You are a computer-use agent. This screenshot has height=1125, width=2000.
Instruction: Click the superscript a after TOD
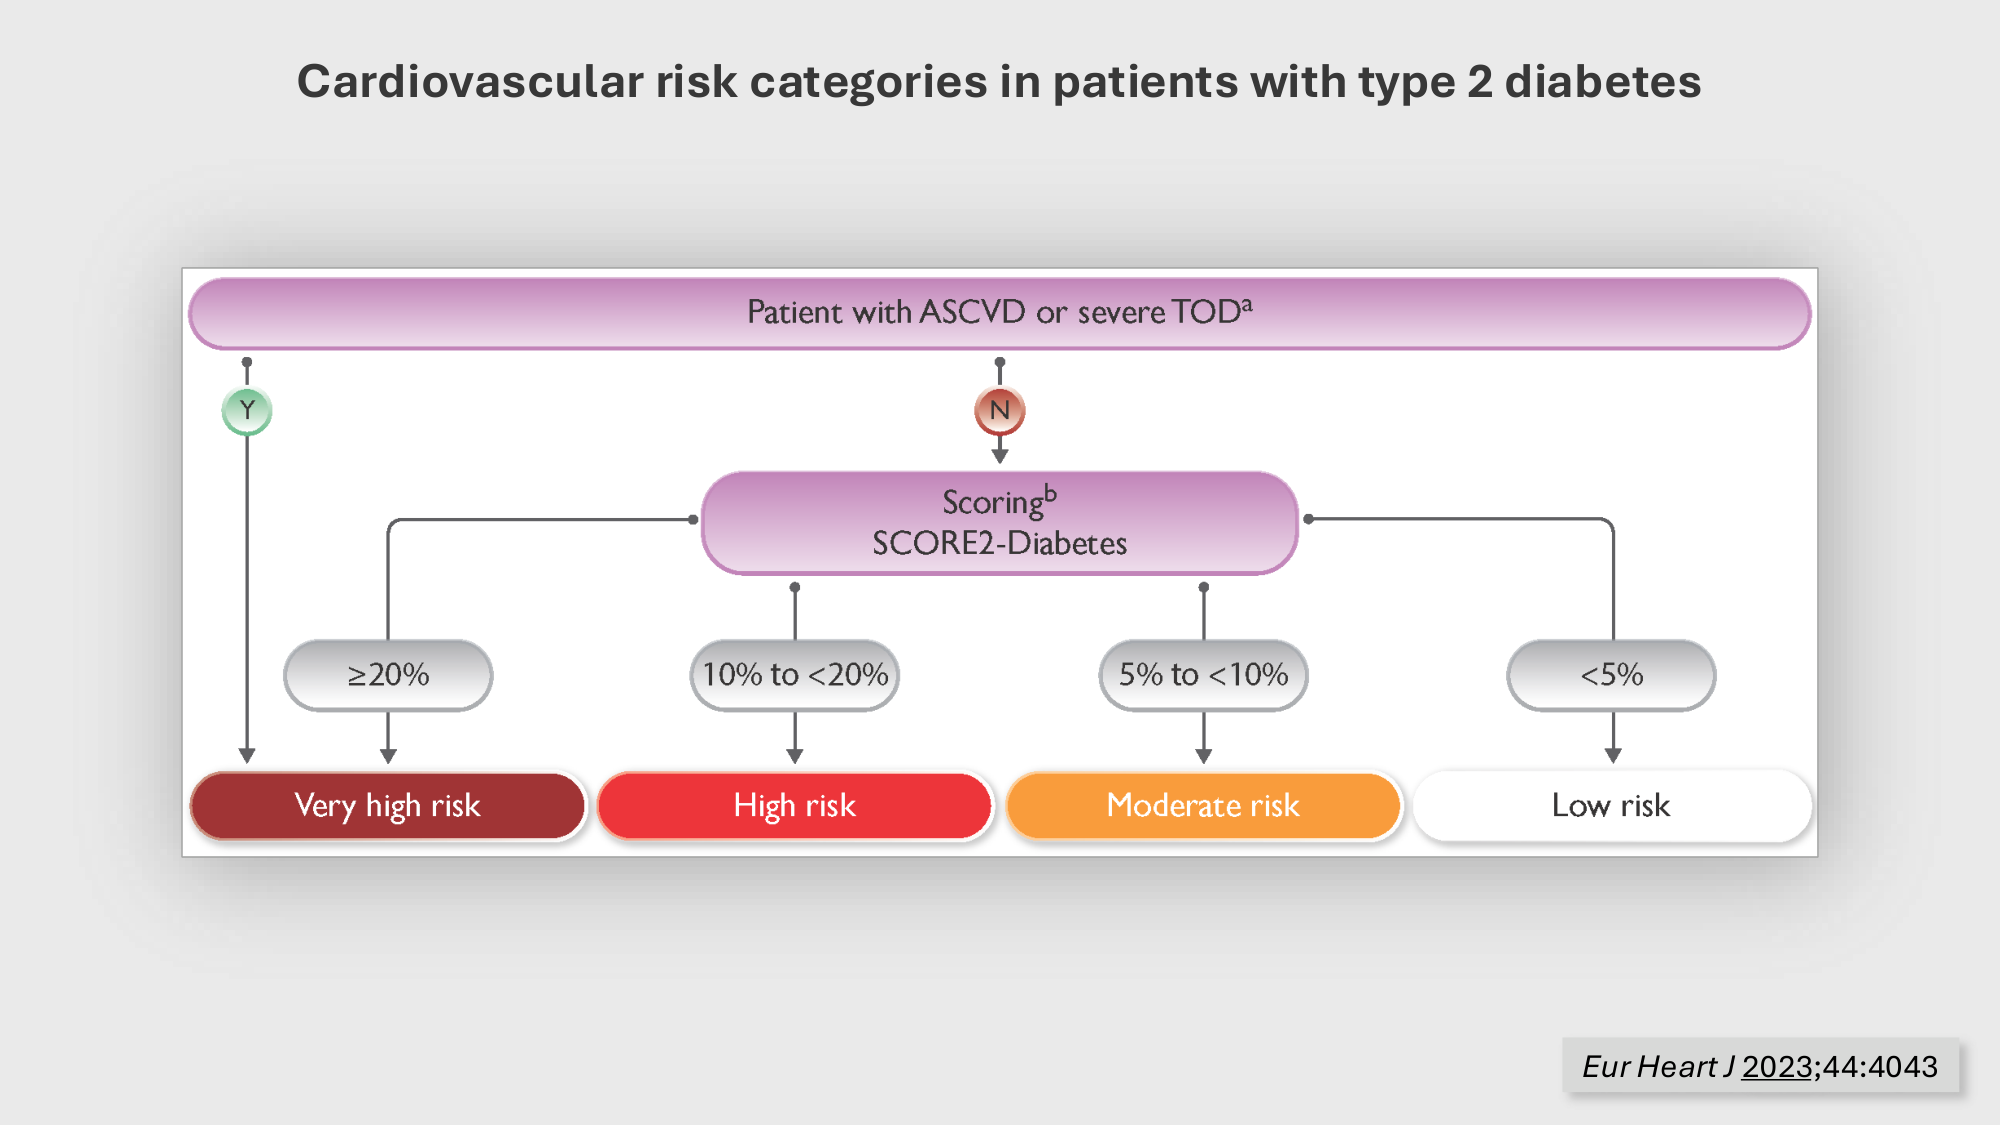pos(1246,304)
